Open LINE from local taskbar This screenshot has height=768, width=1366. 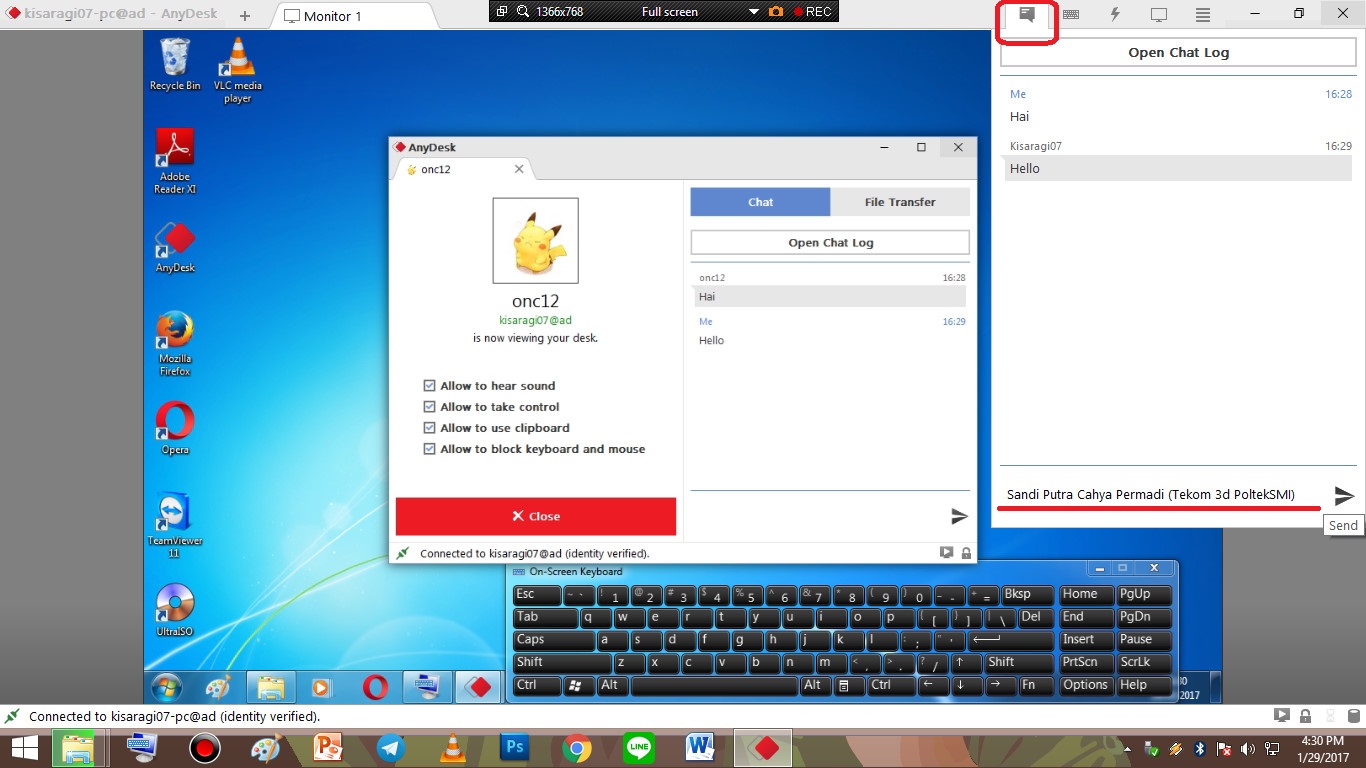coord(639,747)
